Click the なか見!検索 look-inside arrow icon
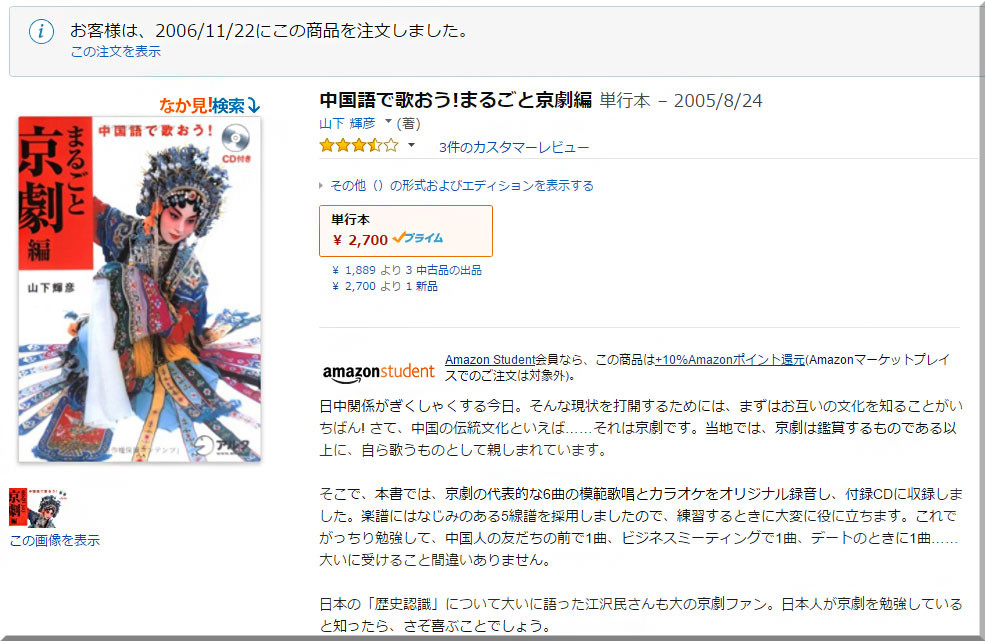 (x=253, y=106)
